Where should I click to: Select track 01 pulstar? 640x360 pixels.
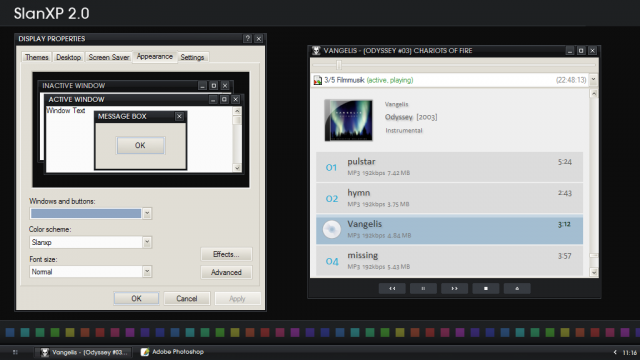[449, 167]
